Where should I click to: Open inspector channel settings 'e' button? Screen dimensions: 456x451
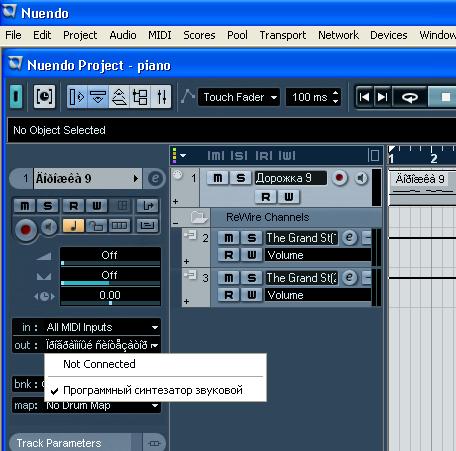pyautogui.click(x=155, y=179)
